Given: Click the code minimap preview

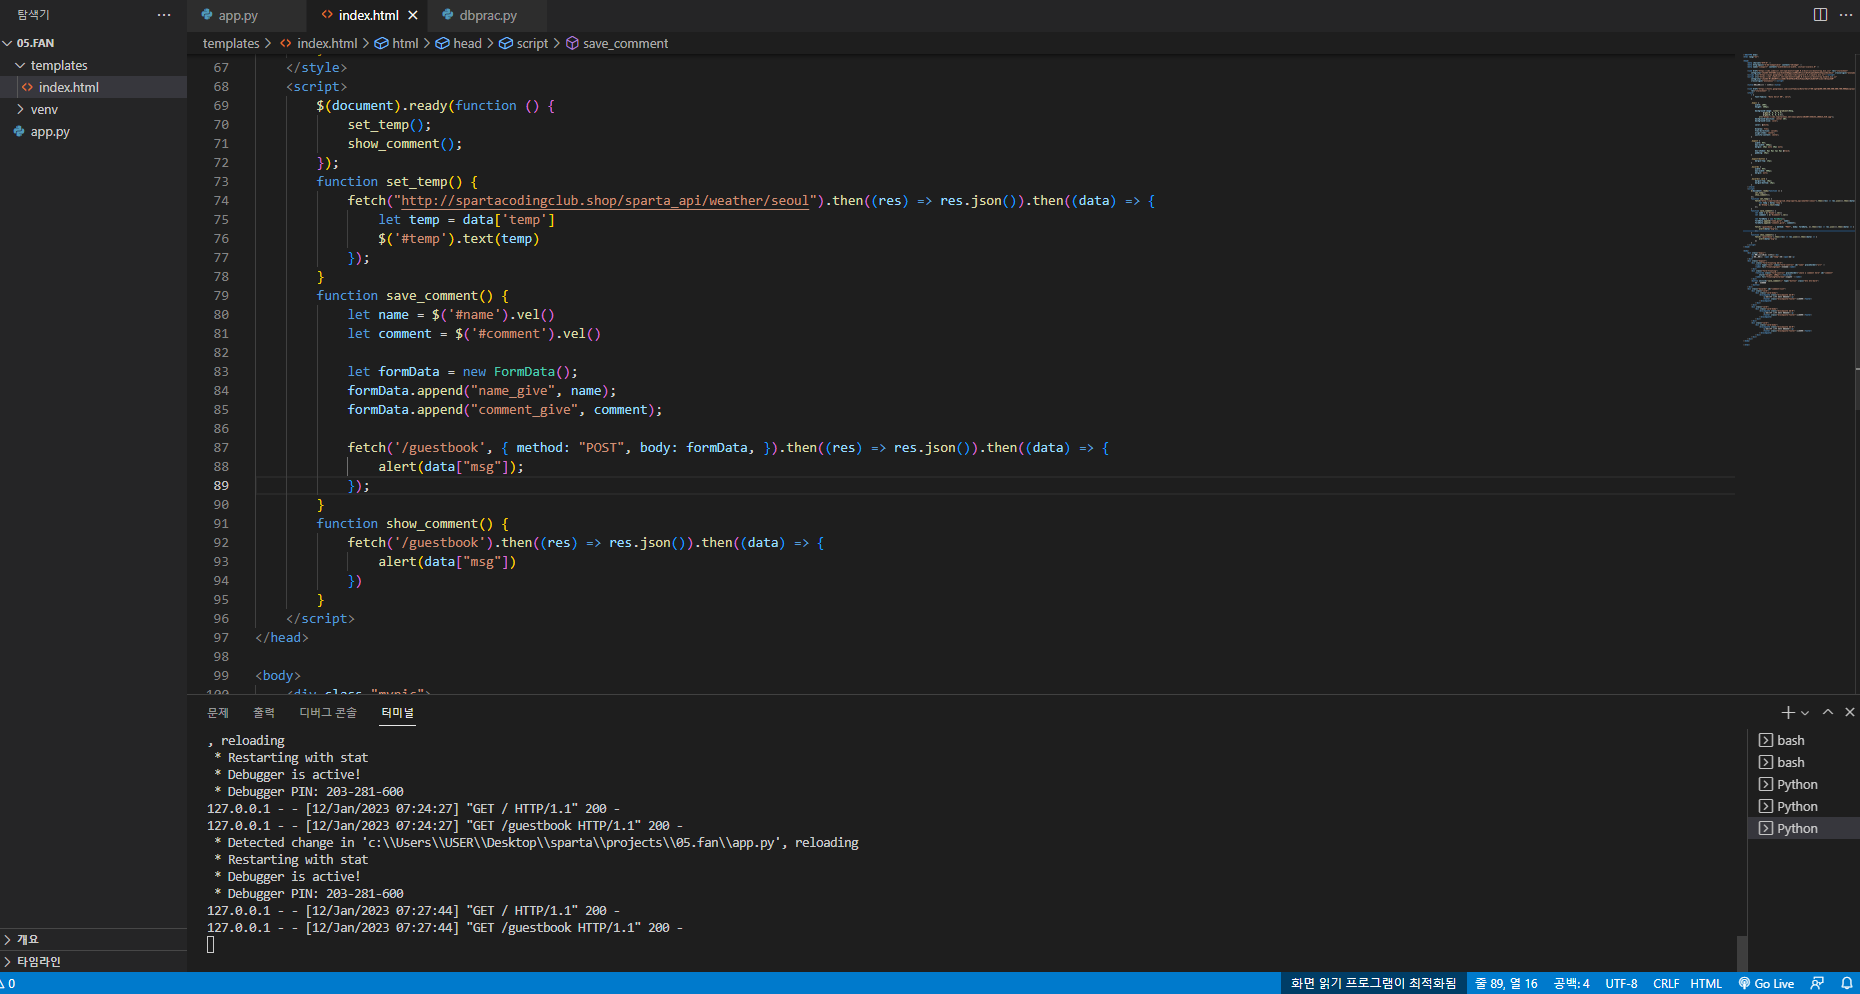Looking at the screenshot, I should [1797, 200].
